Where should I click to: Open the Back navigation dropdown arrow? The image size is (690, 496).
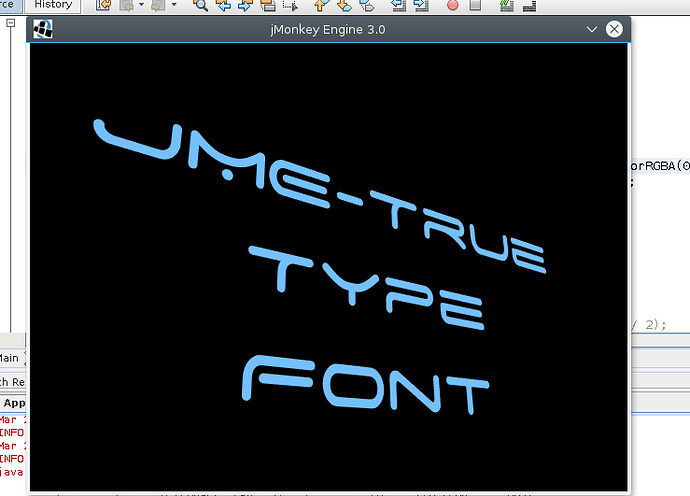pos(142,5)
